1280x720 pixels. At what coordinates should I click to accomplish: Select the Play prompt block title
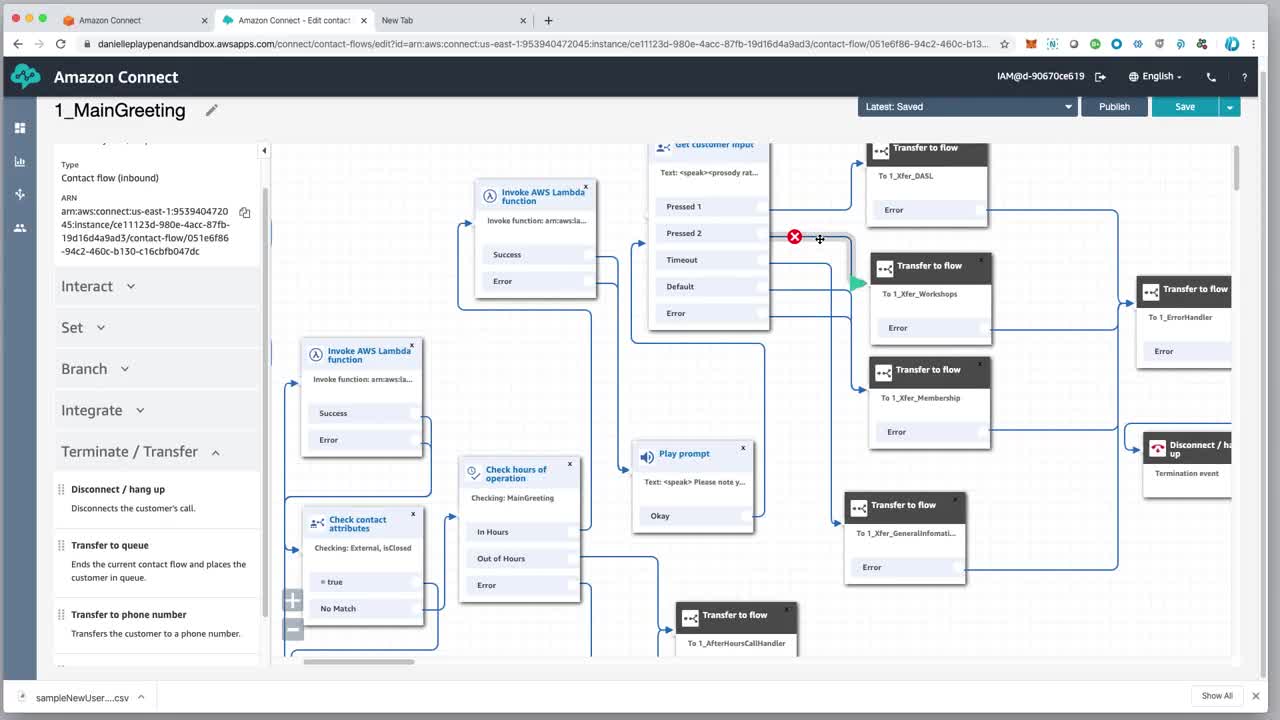click(x=684, y=454)
